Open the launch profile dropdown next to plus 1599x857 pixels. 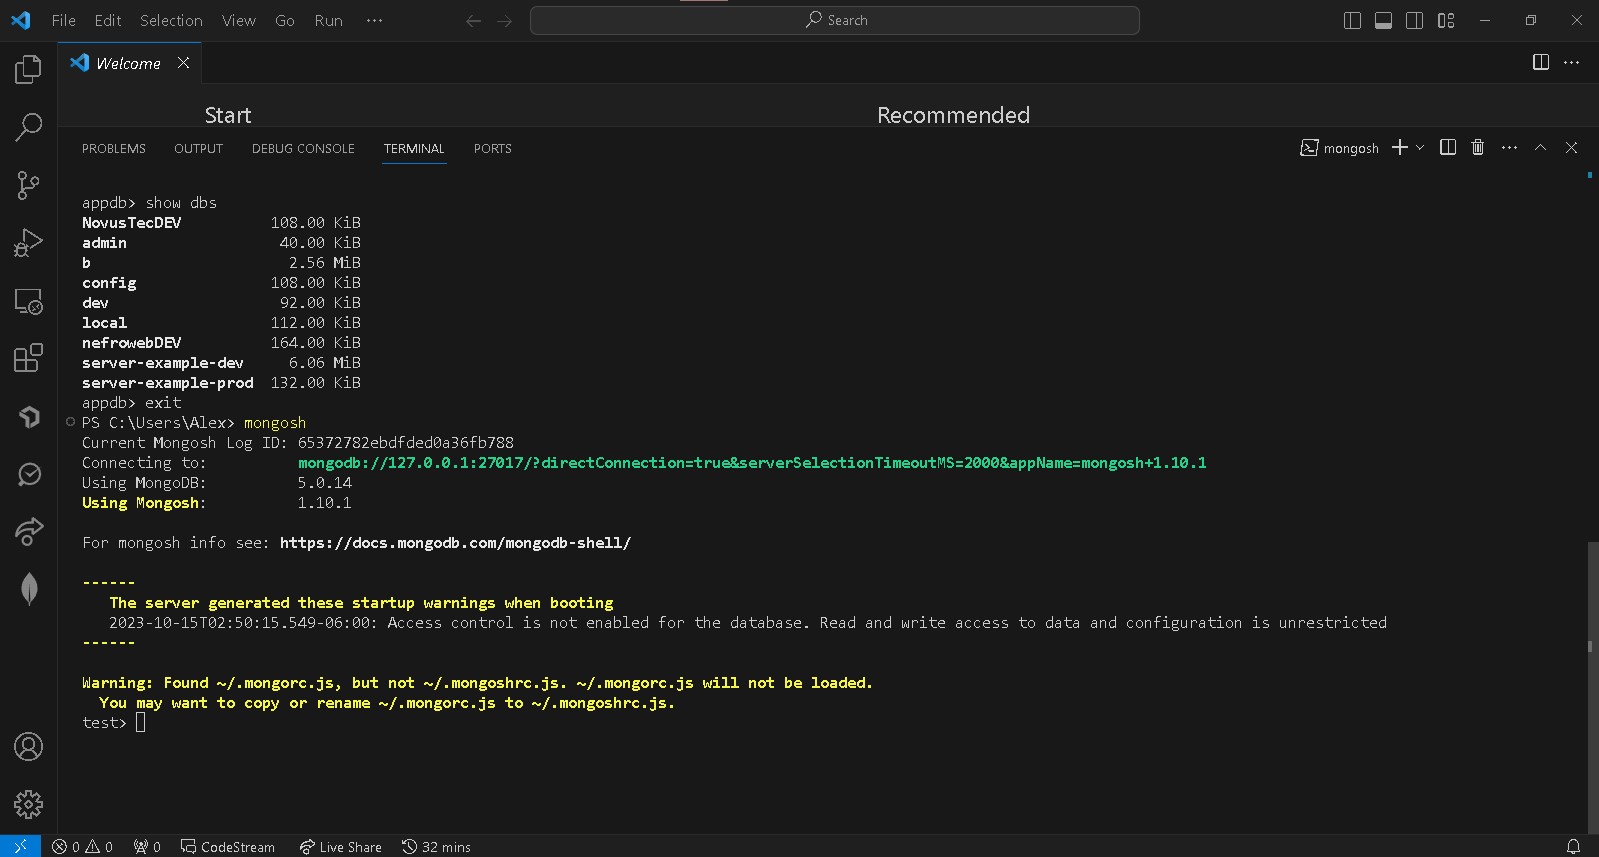1420,148
